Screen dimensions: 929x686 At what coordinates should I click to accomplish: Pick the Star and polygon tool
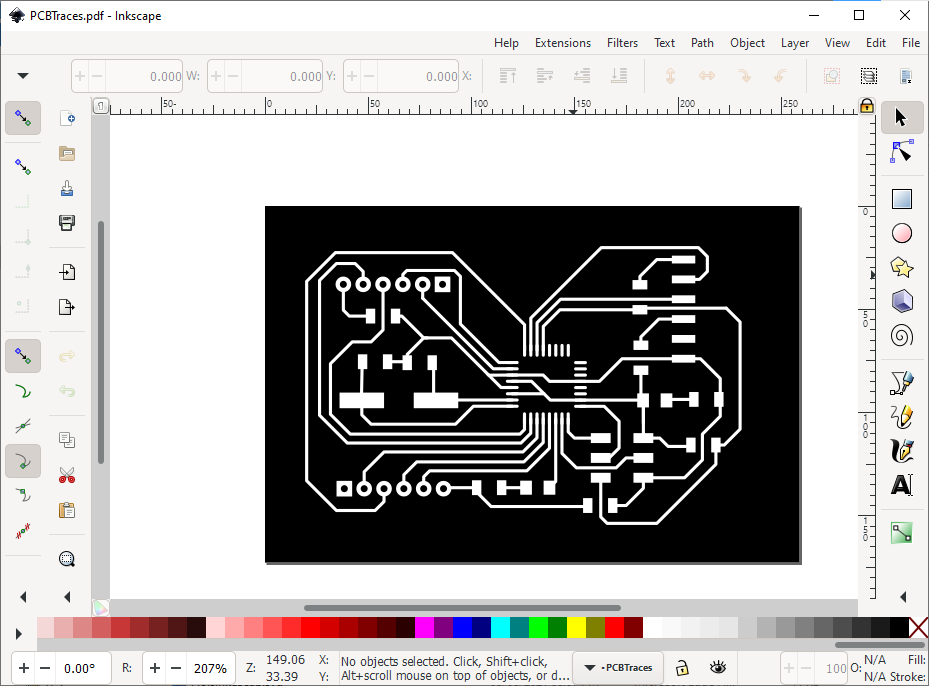pos(901,268)
